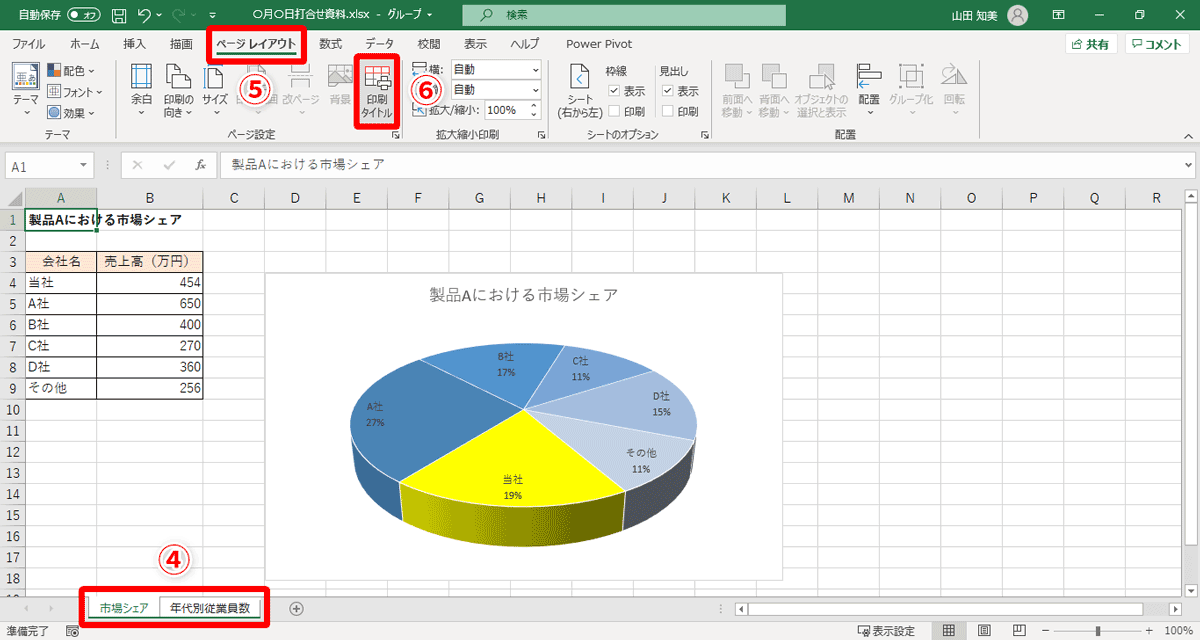Viewport: 1200px width, 640px height.
Task: Click the テーマ (Themes) icon
Action: click(x=25, y=82)
